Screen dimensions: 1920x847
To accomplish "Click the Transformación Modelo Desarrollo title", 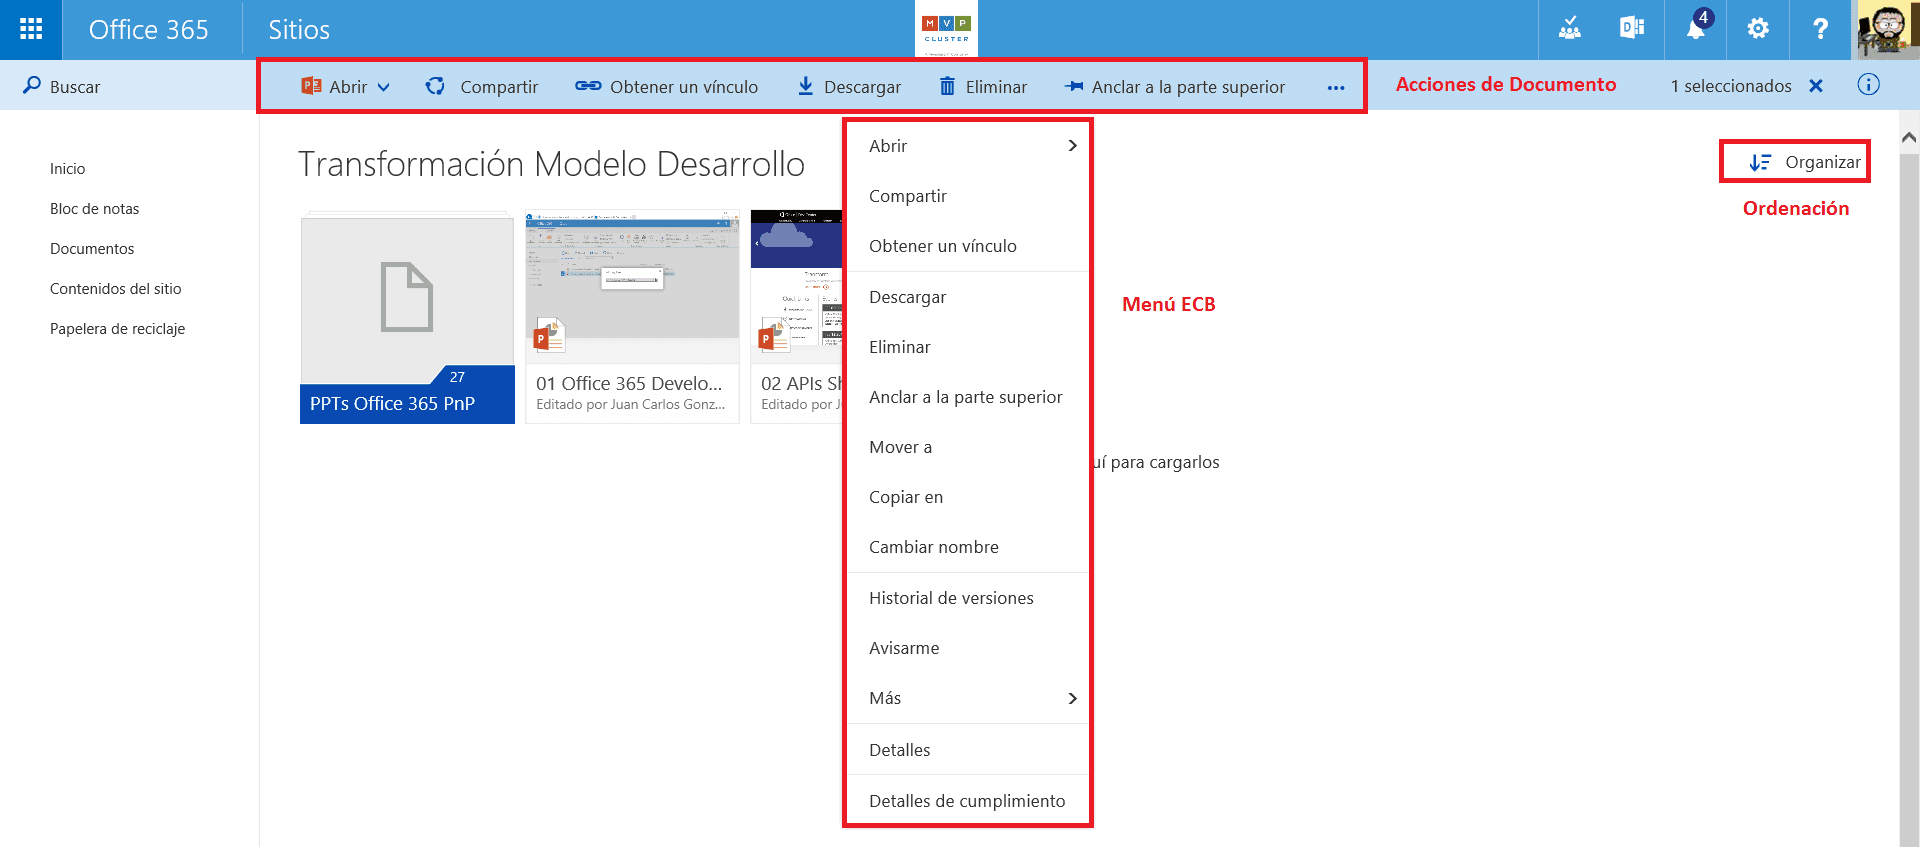I will click(x=551, y=164).
